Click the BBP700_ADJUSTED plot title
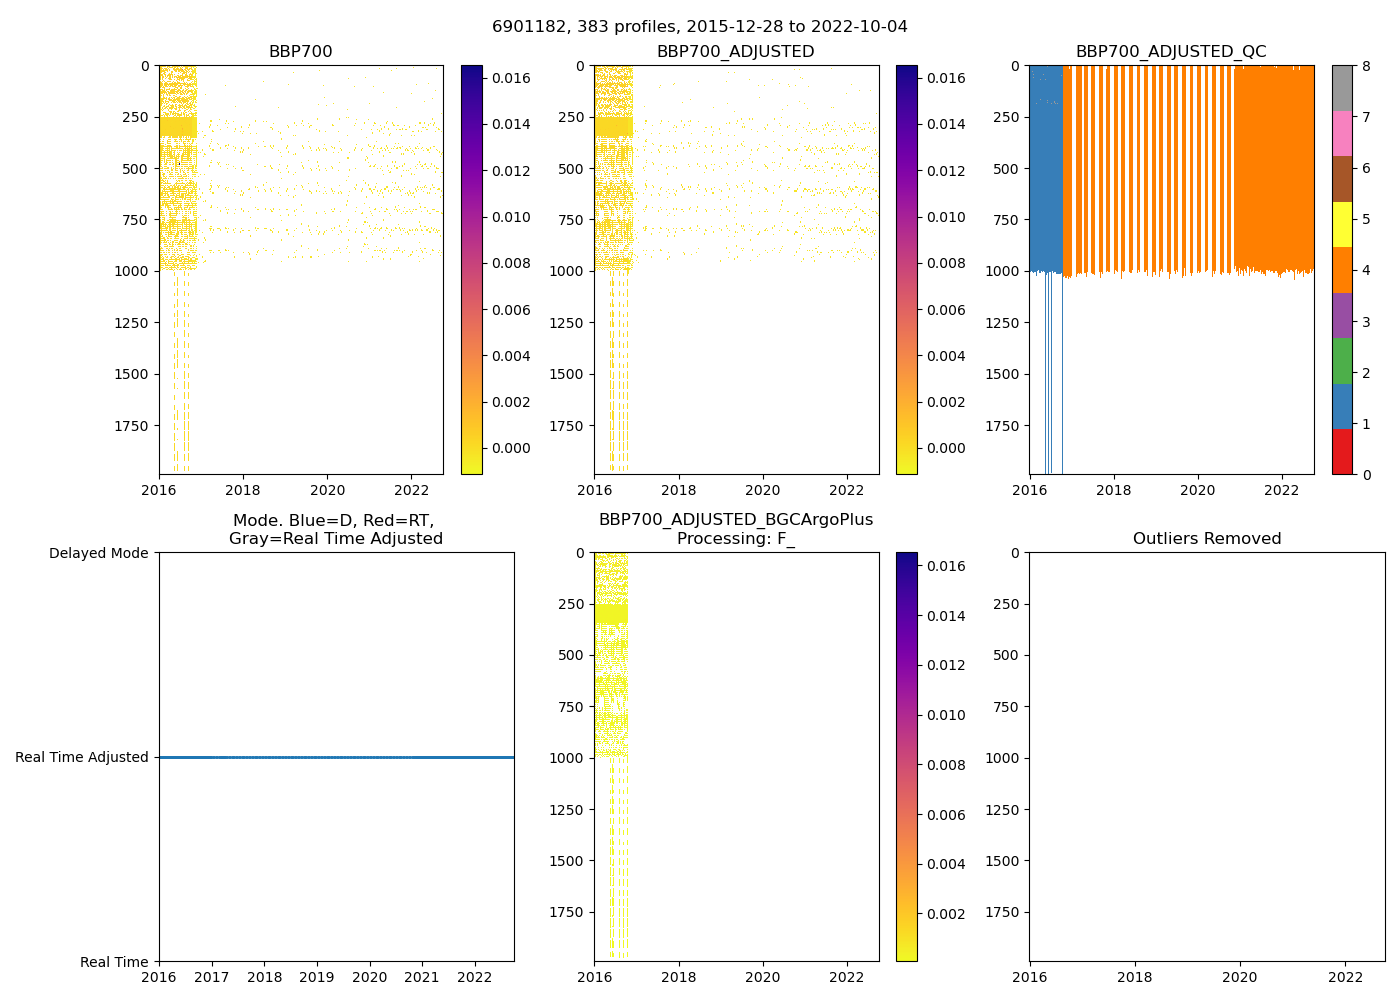The width and height of the screenshot is (1400, 1000). pyautogui.click(x=735, y=52)
